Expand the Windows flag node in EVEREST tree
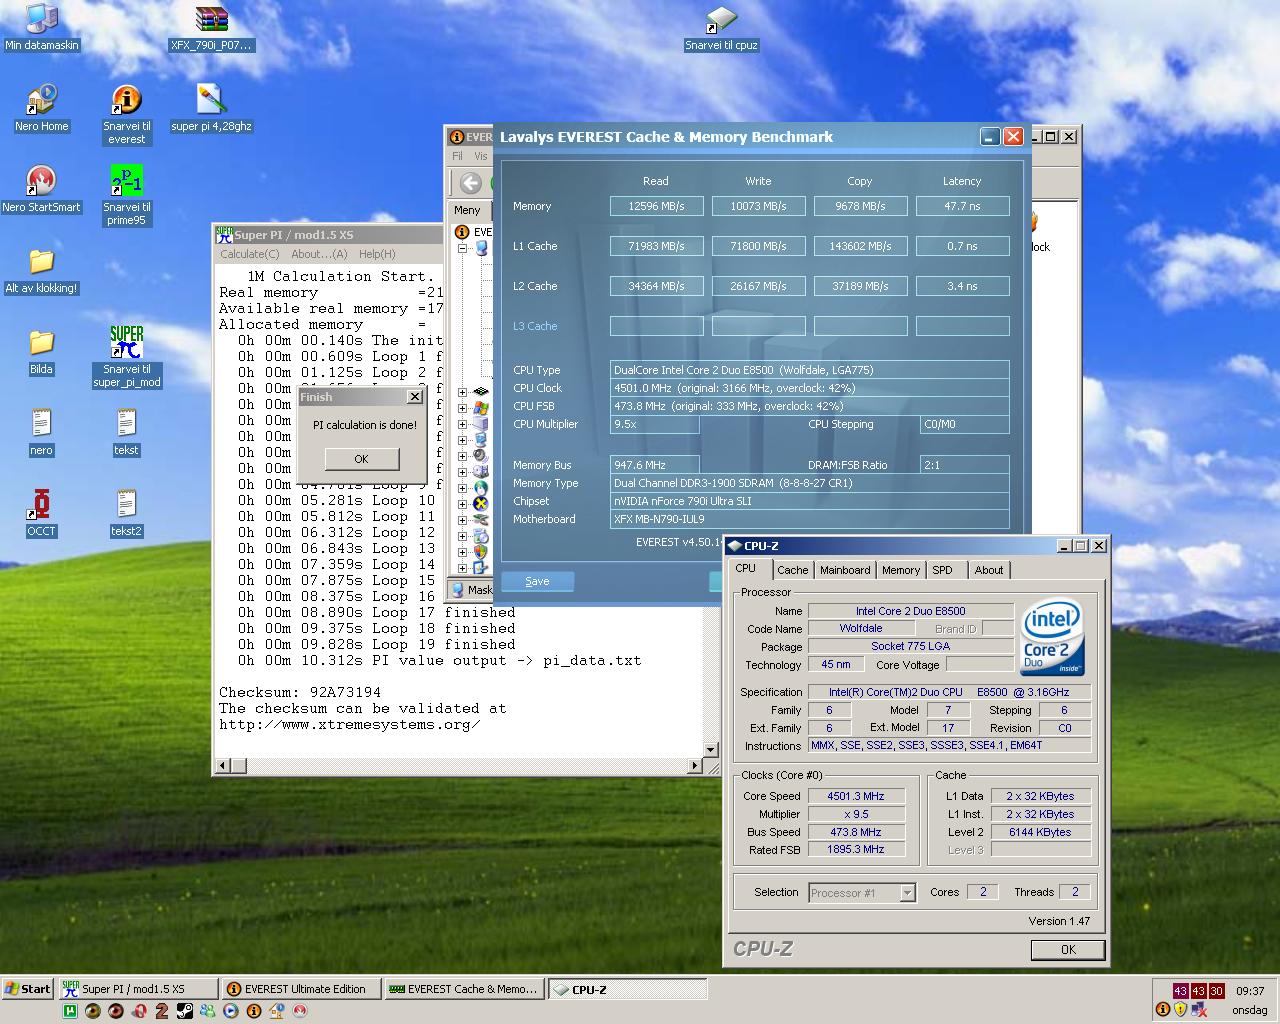The image size is (1280, 1024). point(462,408)
